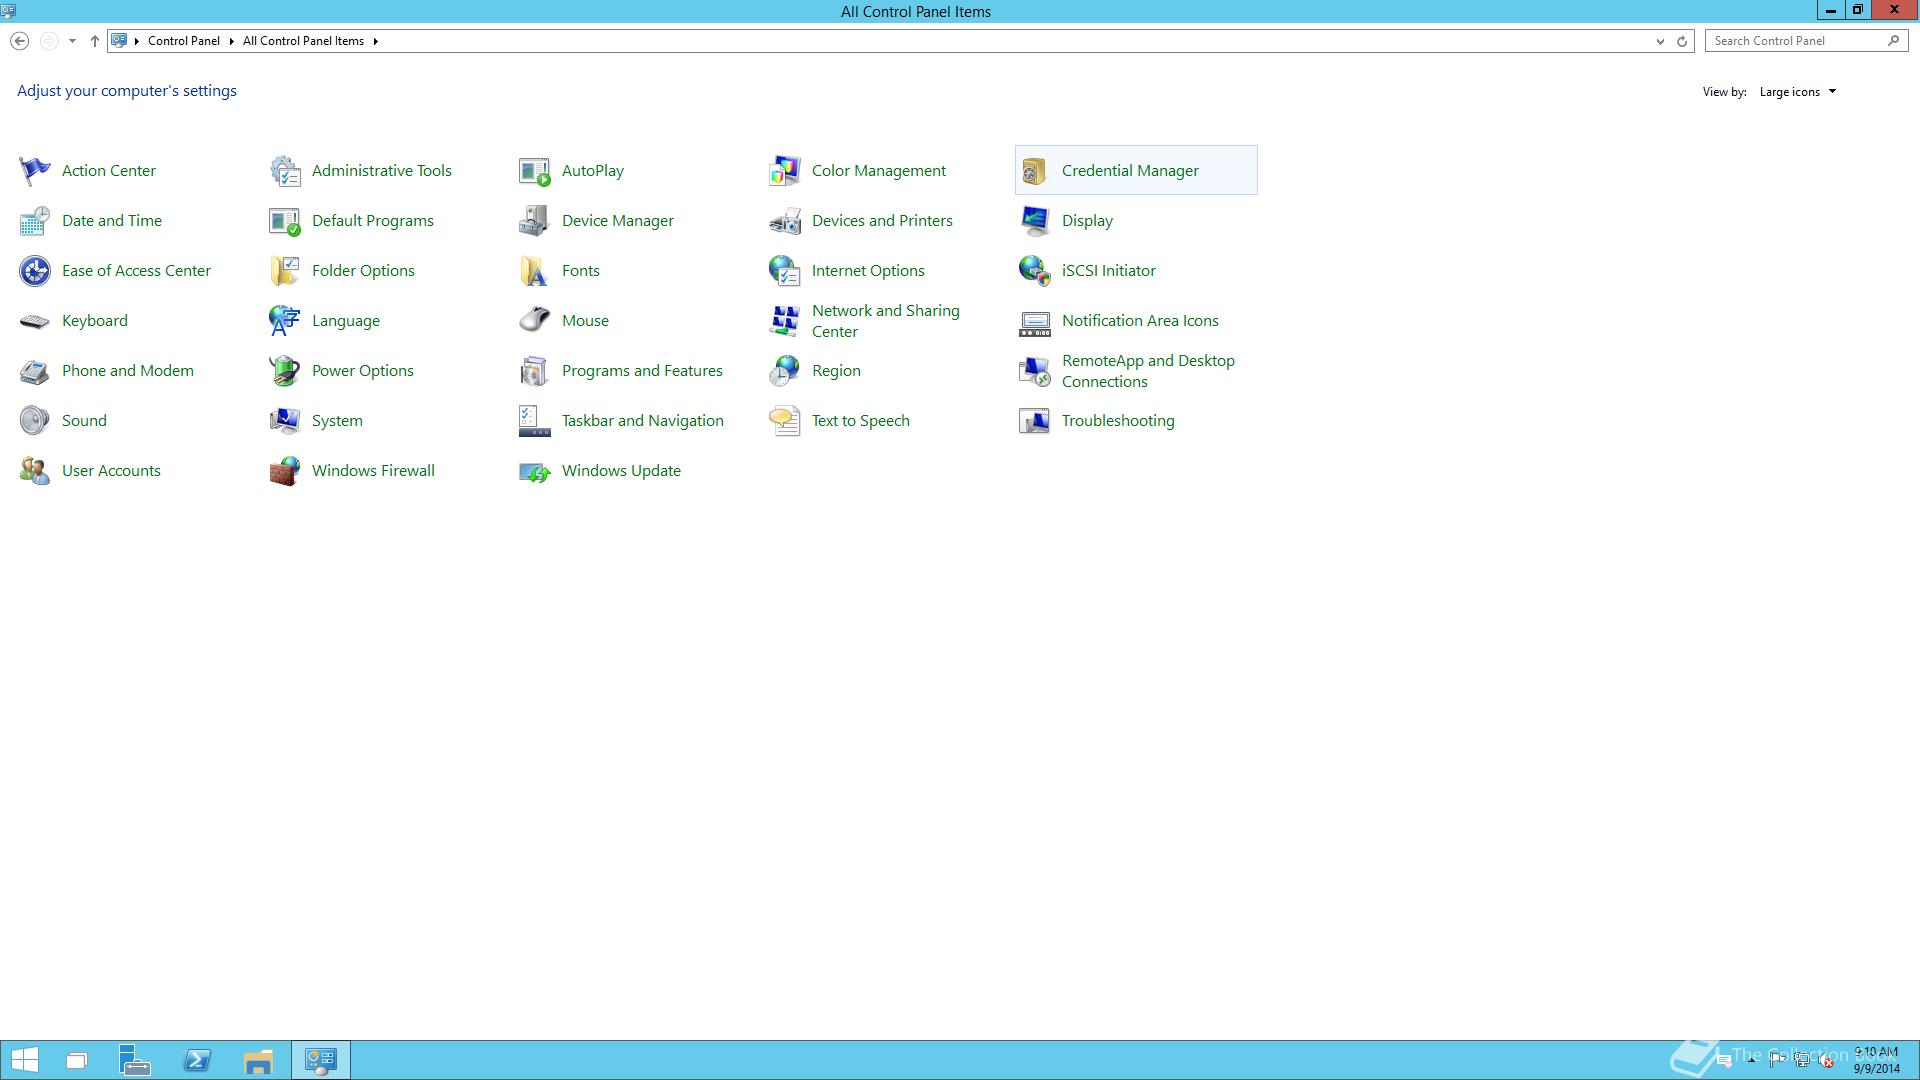The width and height of the screenshot is (1920, 1080).
Task: Click the All Control Panel Items breadcrumb
Action: 303,41
